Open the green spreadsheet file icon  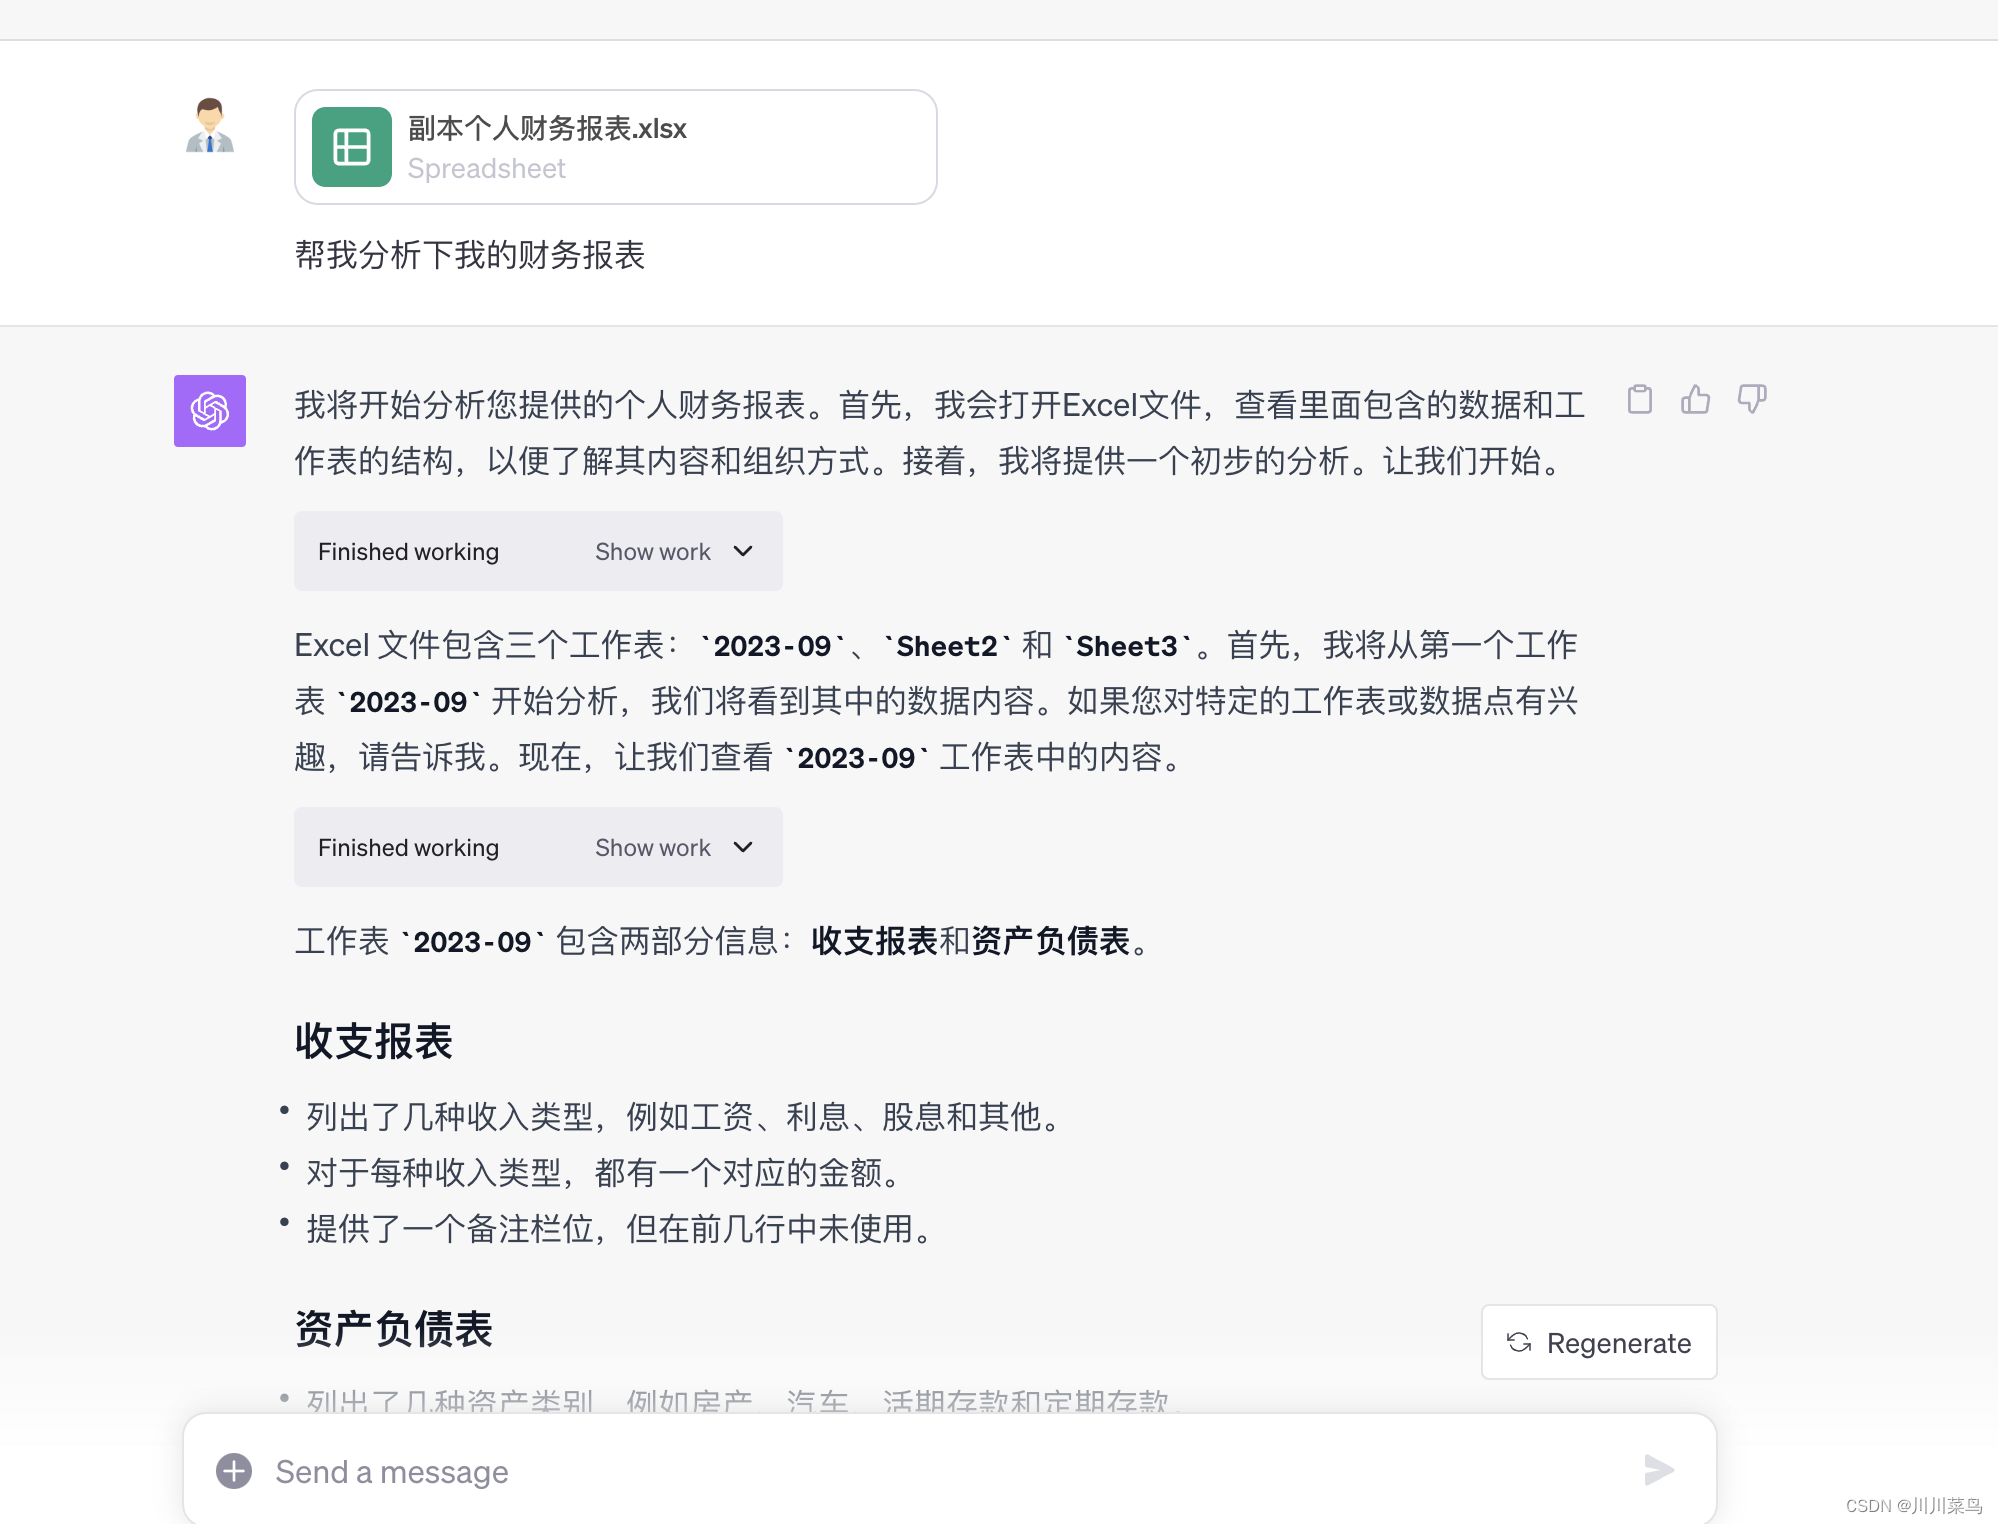pos(352,147)
